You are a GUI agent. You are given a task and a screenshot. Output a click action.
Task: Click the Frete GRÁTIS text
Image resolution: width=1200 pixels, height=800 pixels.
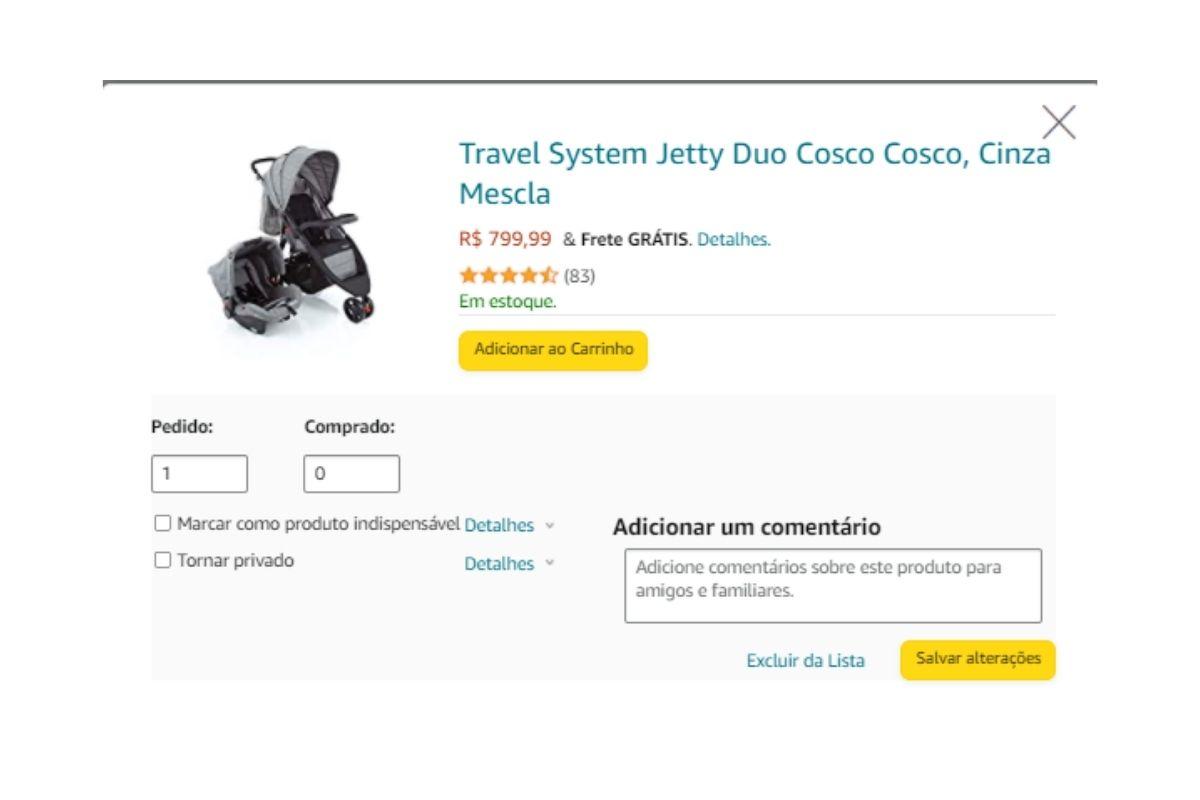634,240
